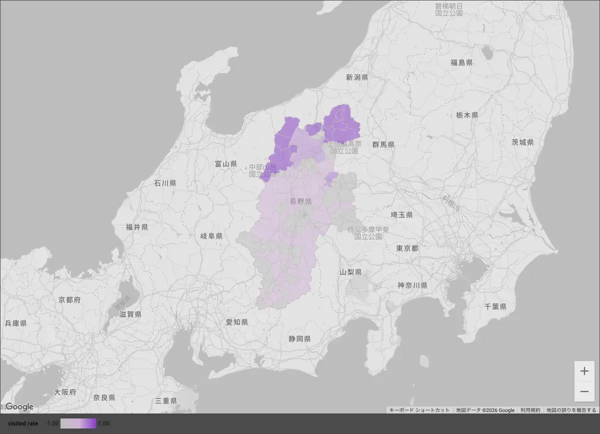Click the 静岡県 prefecture label
600x434 pixels.
[300, 339]
